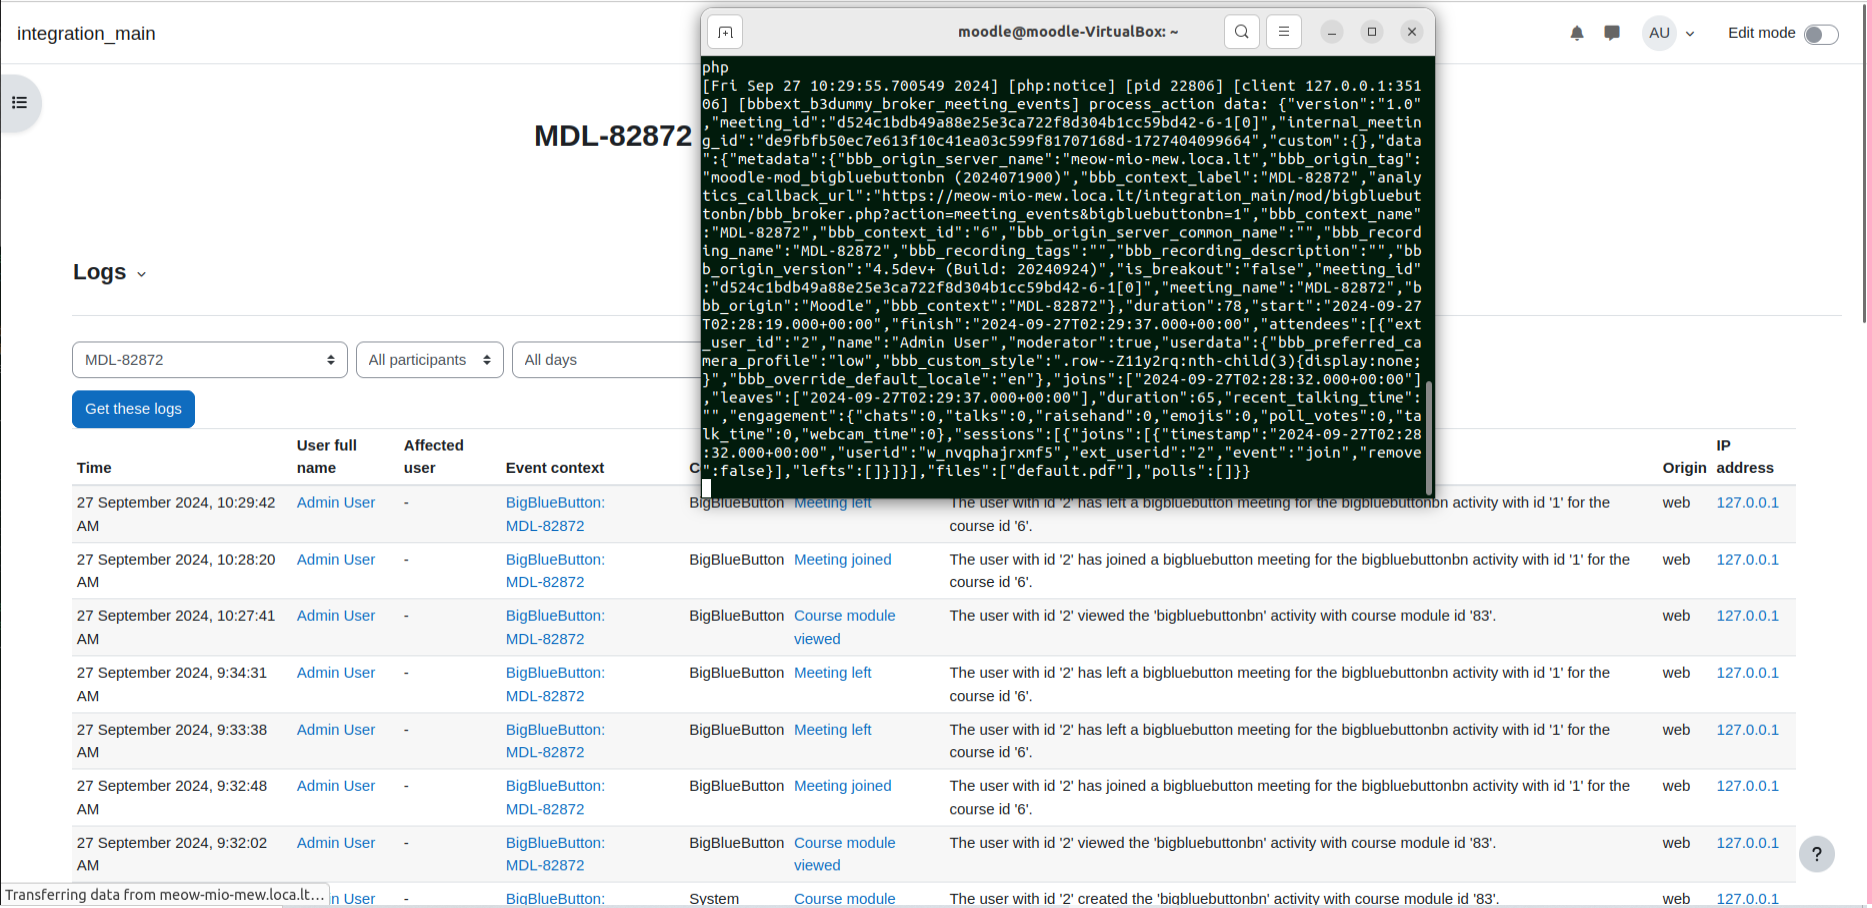Open the course index drawer icon
Viewport: 1872px width, 908px height.
pyautogui.click(x=19, y=103)
